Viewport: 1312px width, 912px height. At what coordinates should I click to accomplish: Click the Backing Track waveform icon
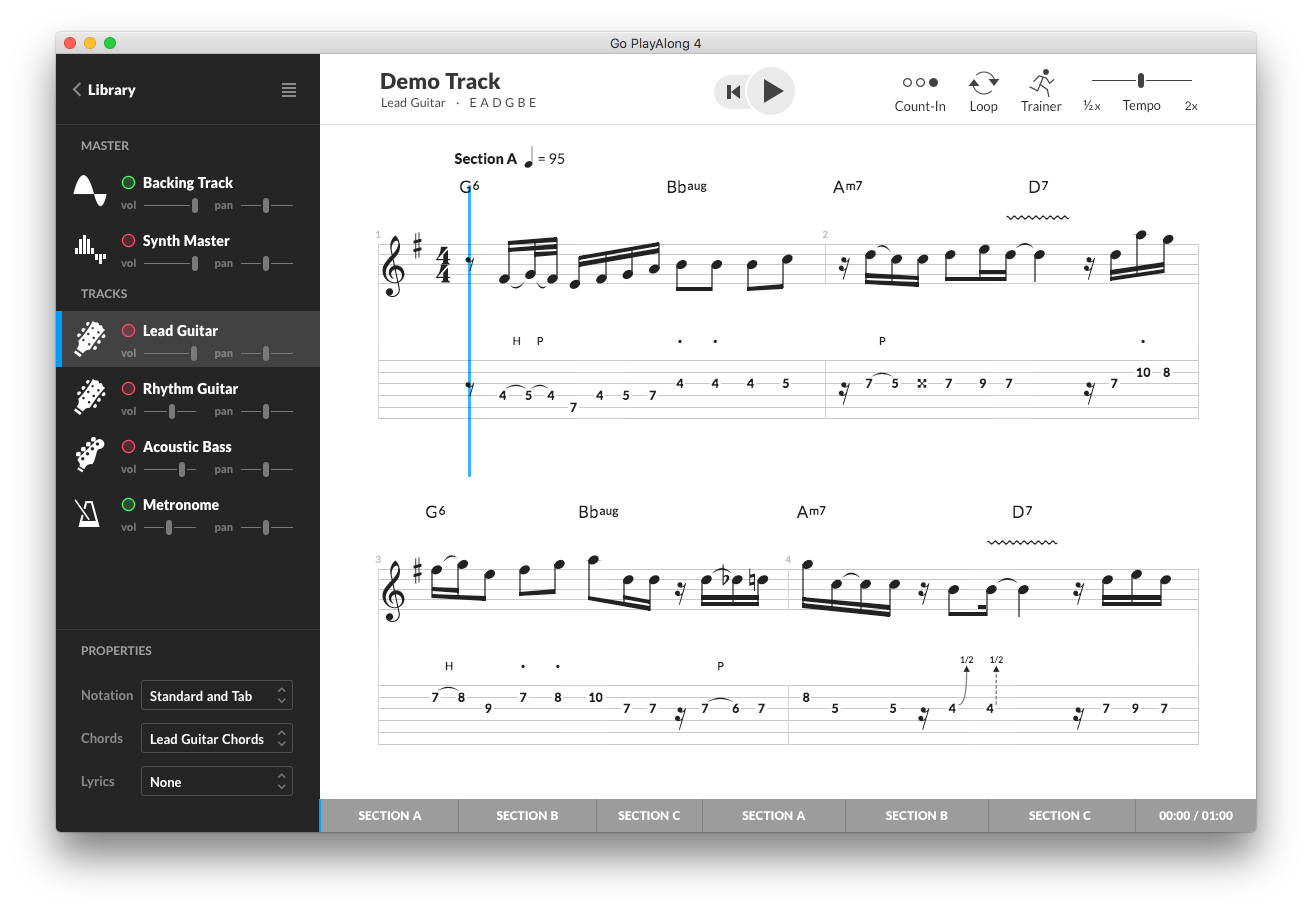pos(90,190)
